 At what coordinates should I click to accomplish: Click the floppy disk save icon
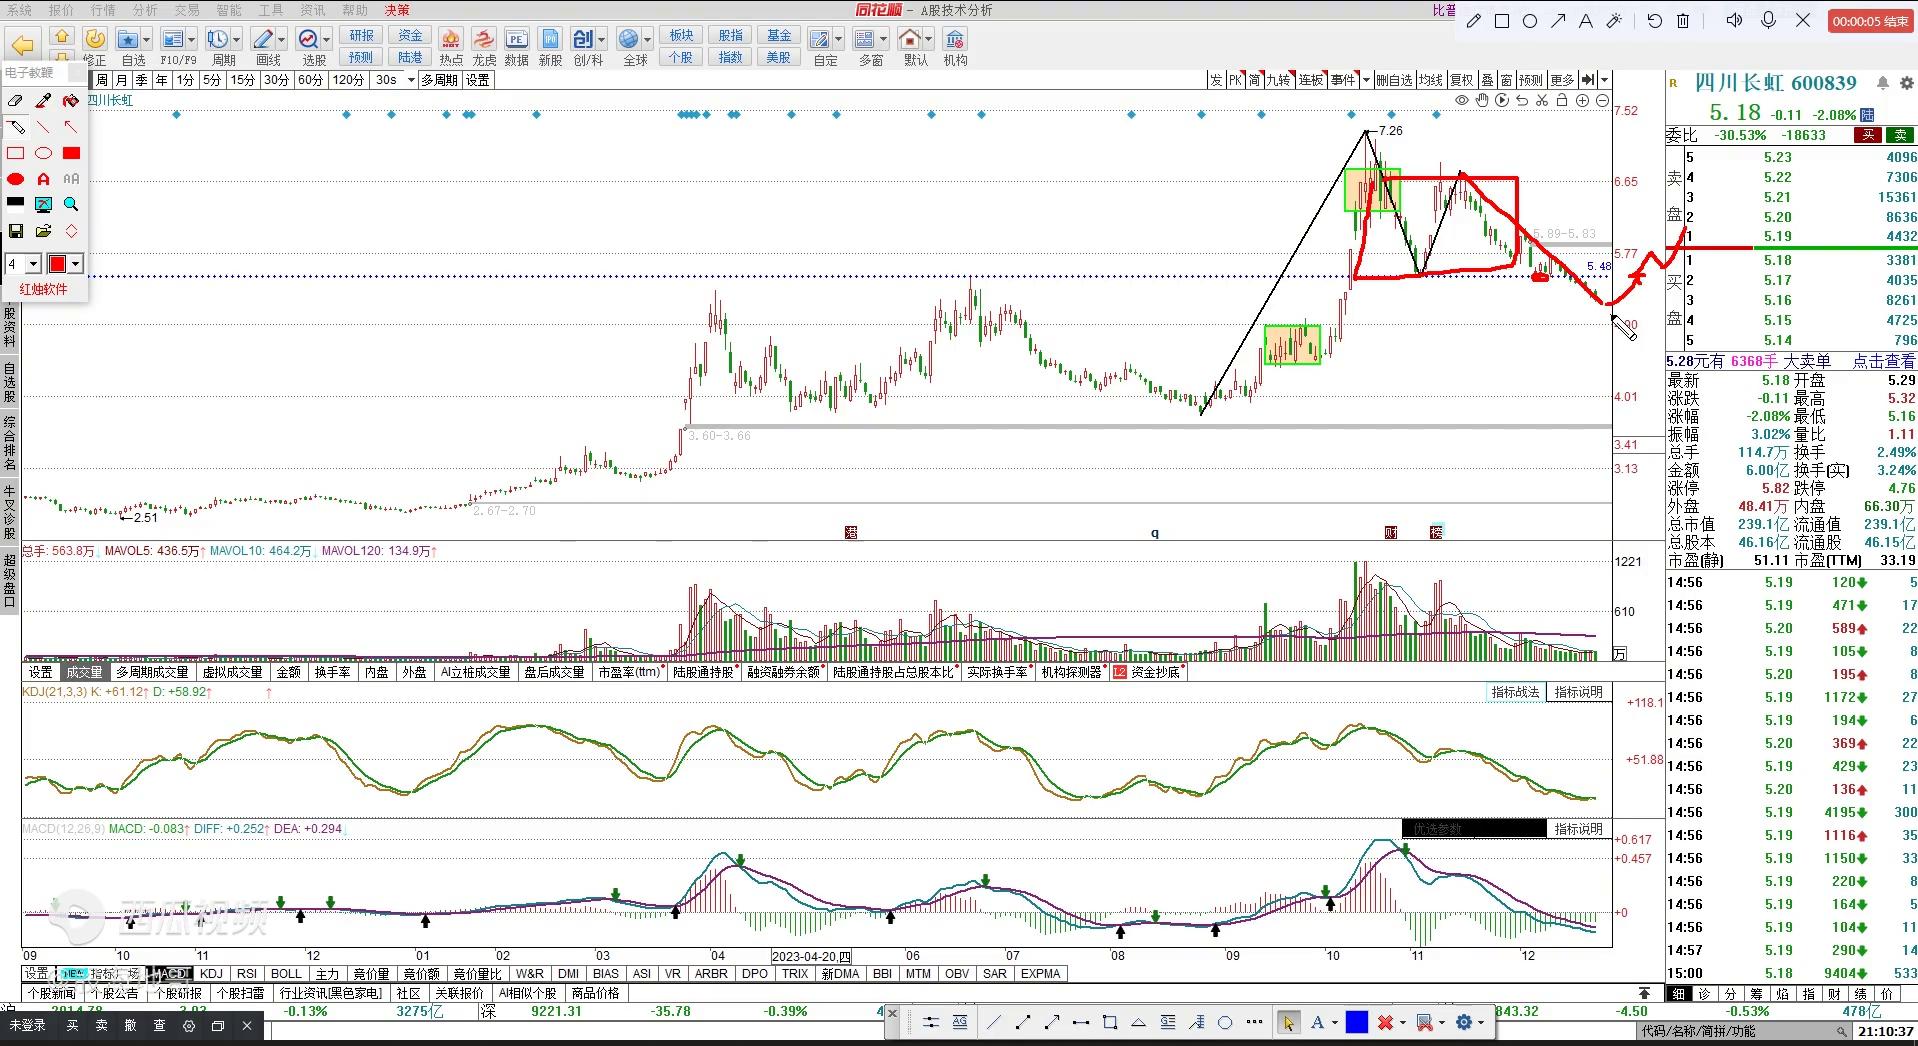point(15,231)
